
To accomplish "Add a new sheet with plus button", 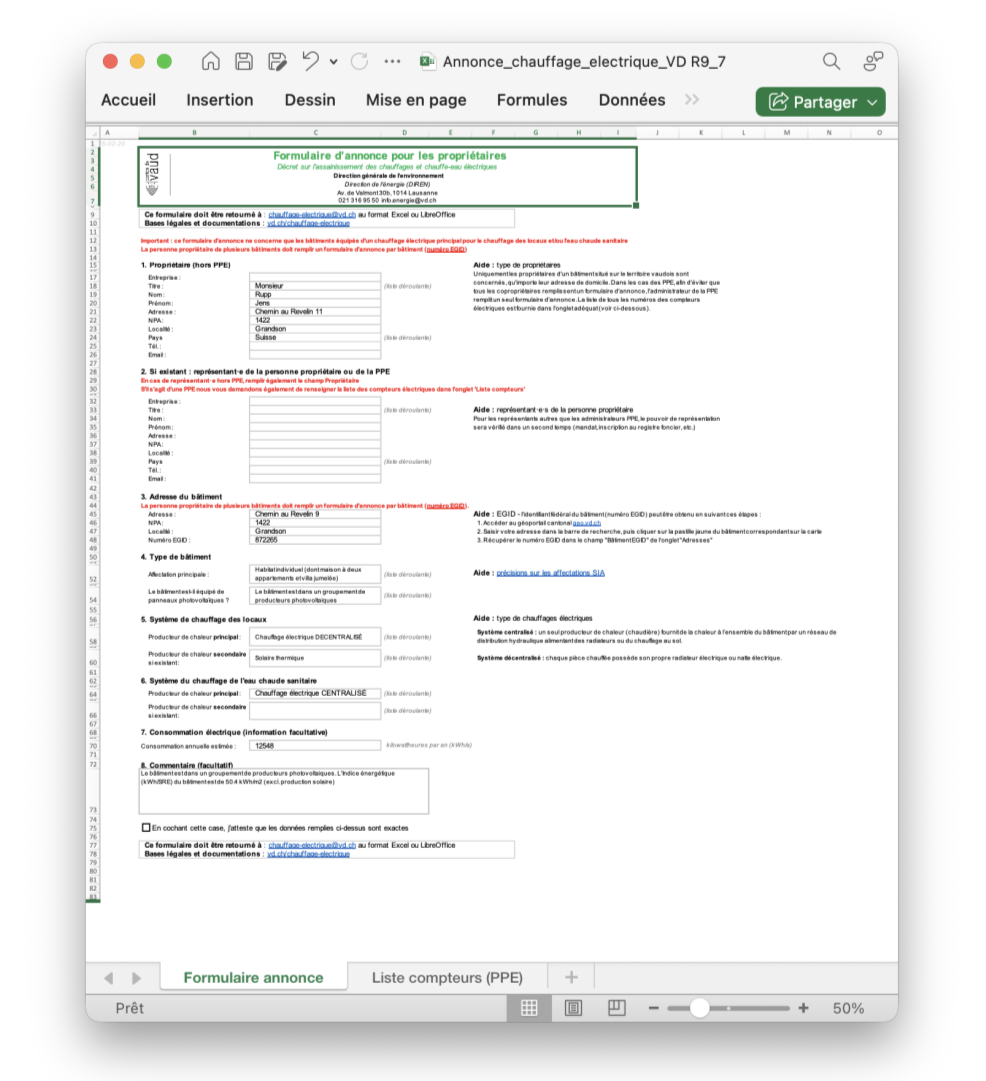I will (571, 977).
